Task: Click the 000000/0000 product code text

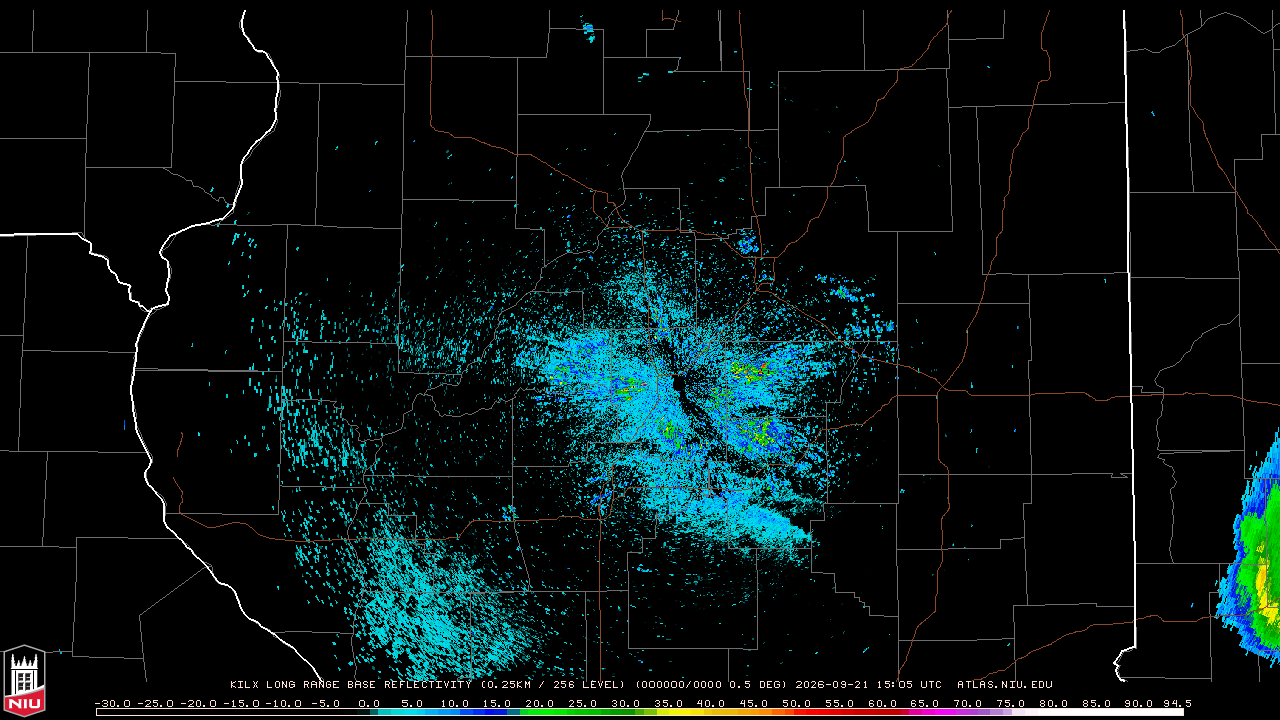Action: coord(683,685)
